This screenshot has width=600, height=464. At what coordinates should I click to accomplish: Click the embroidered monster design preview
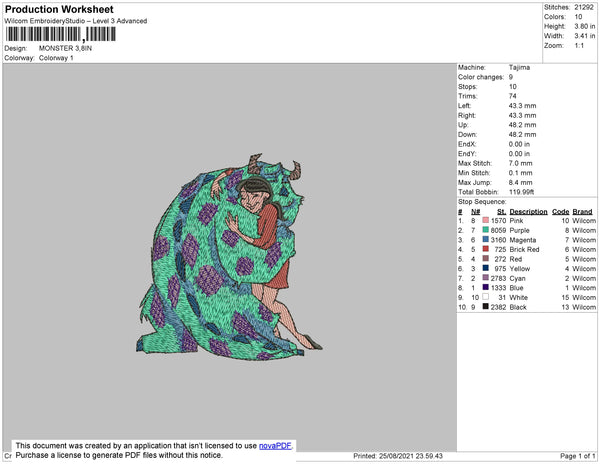[x=229, y=257]
